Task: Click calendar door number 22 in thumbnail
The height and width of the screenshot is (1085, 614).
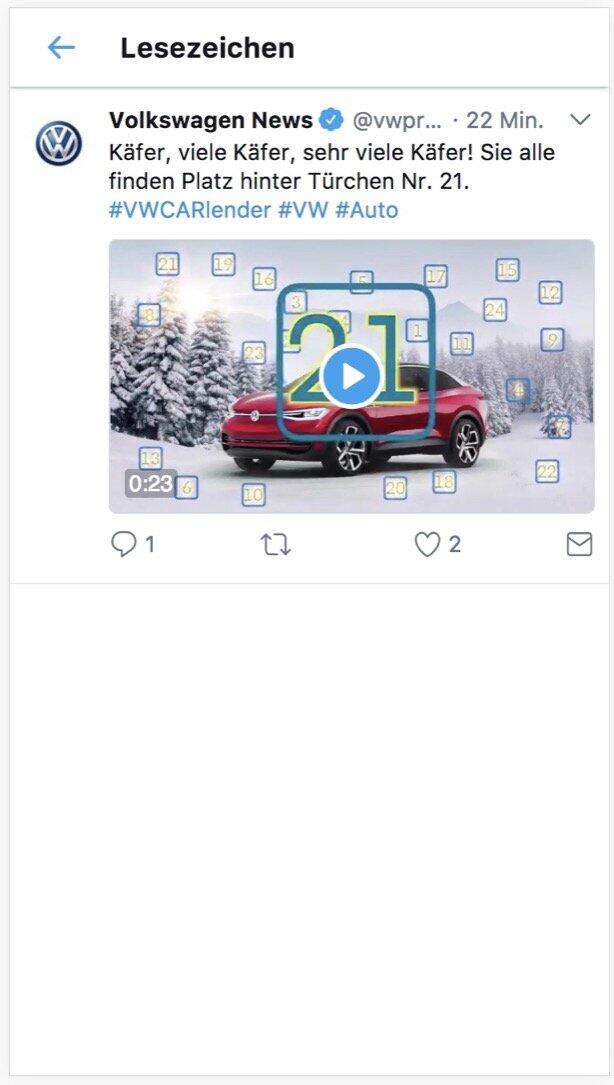Action: coord(547,472)
